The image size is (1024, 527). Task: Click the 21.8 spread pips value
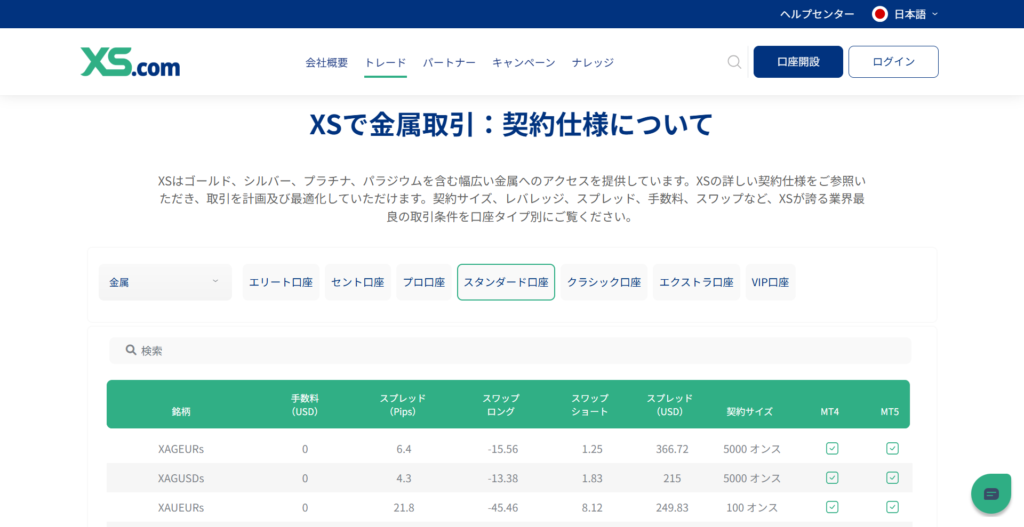(404, 507)
